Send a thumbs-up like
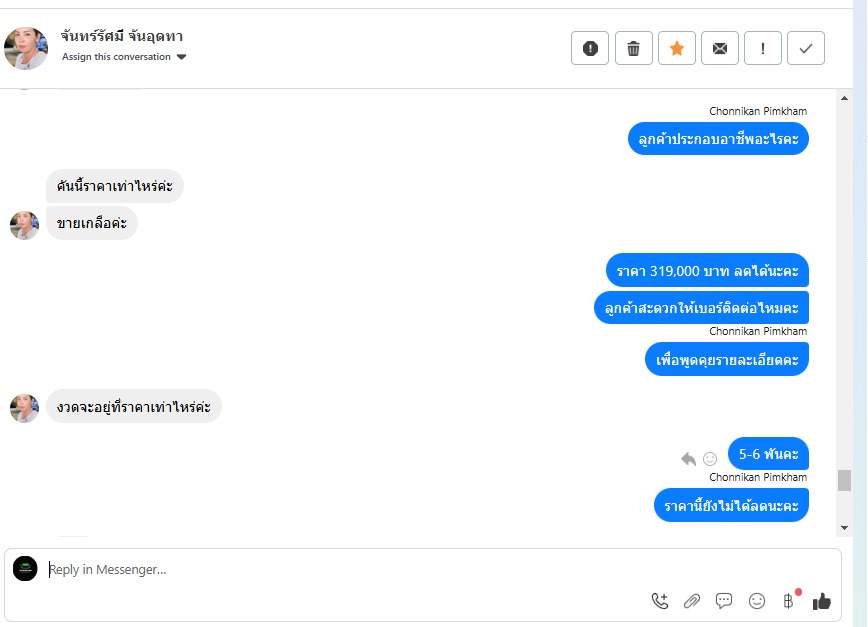The width and height of the screenshot is (868, 627). pos(822,601)
